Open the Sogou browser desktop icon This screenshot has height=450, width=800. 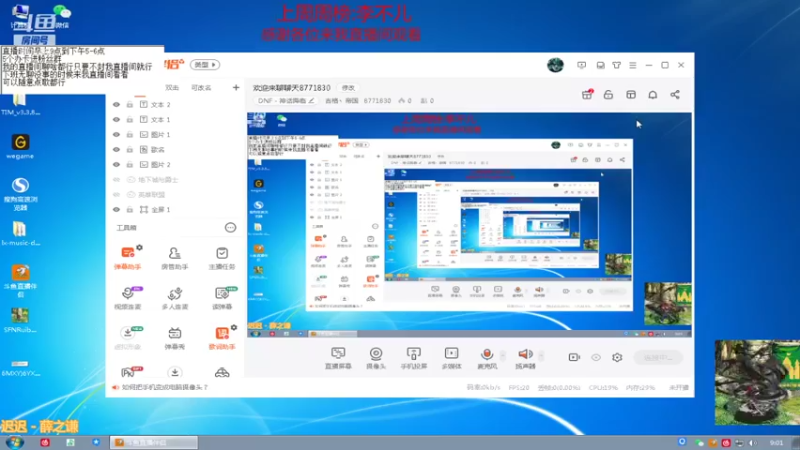(x=20, y=193)
